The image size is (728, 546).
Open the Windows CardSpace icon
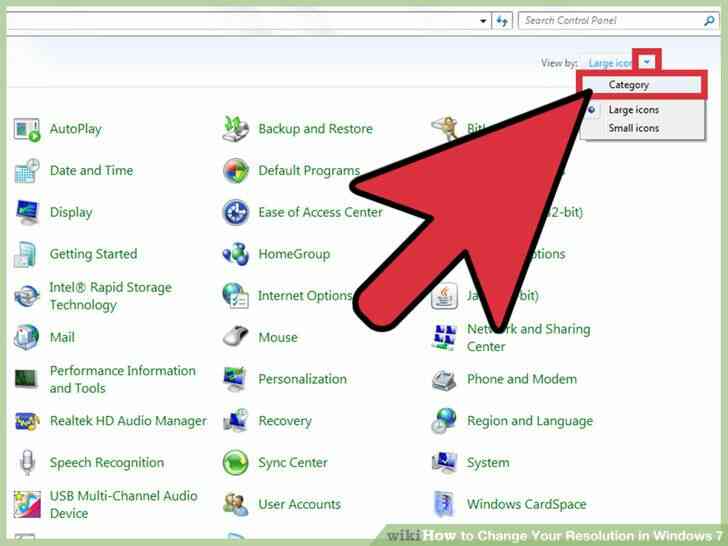pyautogui.click(x=444, y=504)
